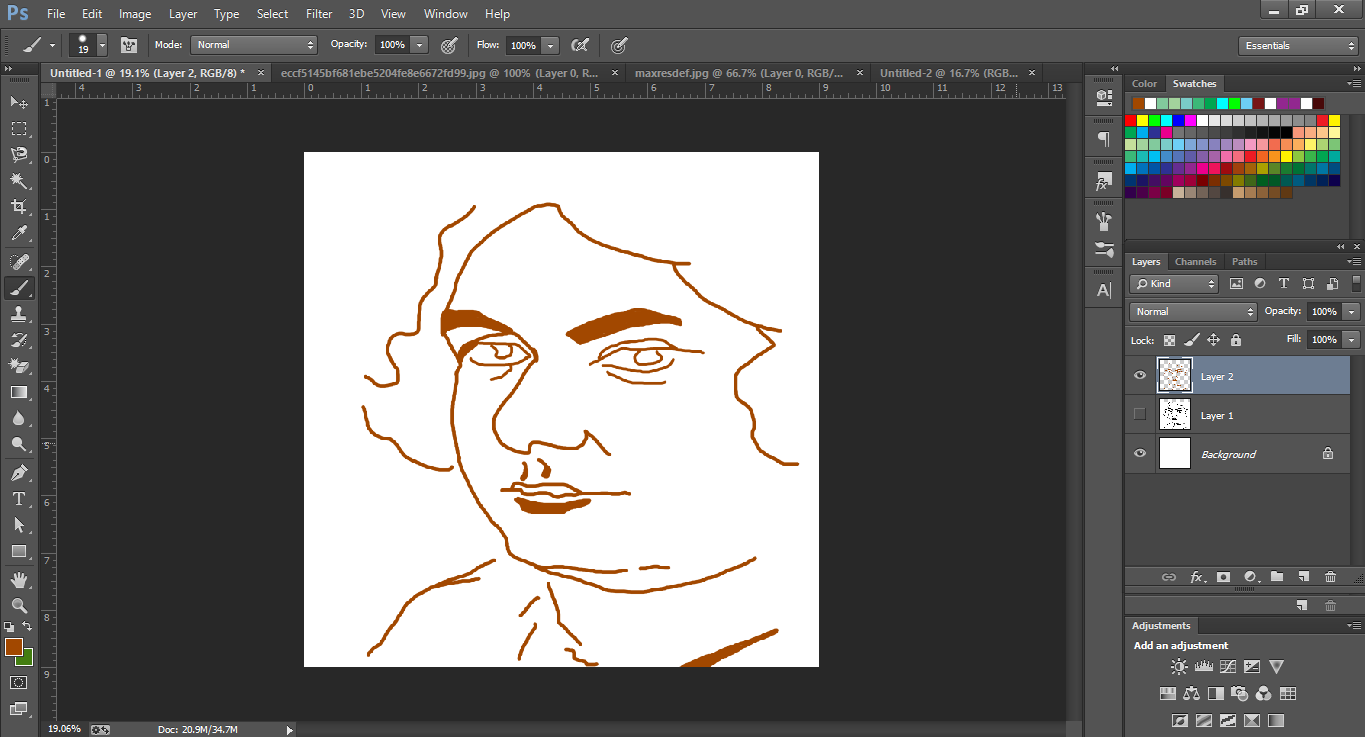Toggle lock transparent pixels
The image size is (1365, 737).
click(x=1169, y=340)
